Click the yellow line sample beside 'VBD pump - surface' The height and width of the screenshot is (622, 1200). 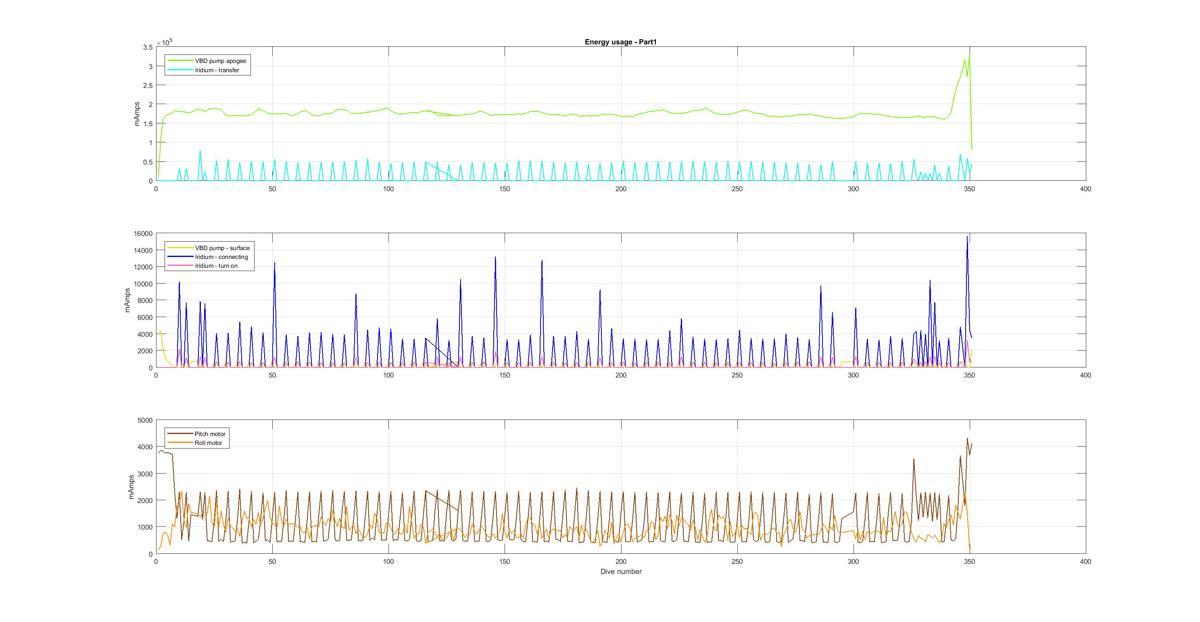(x=180, y=247)
